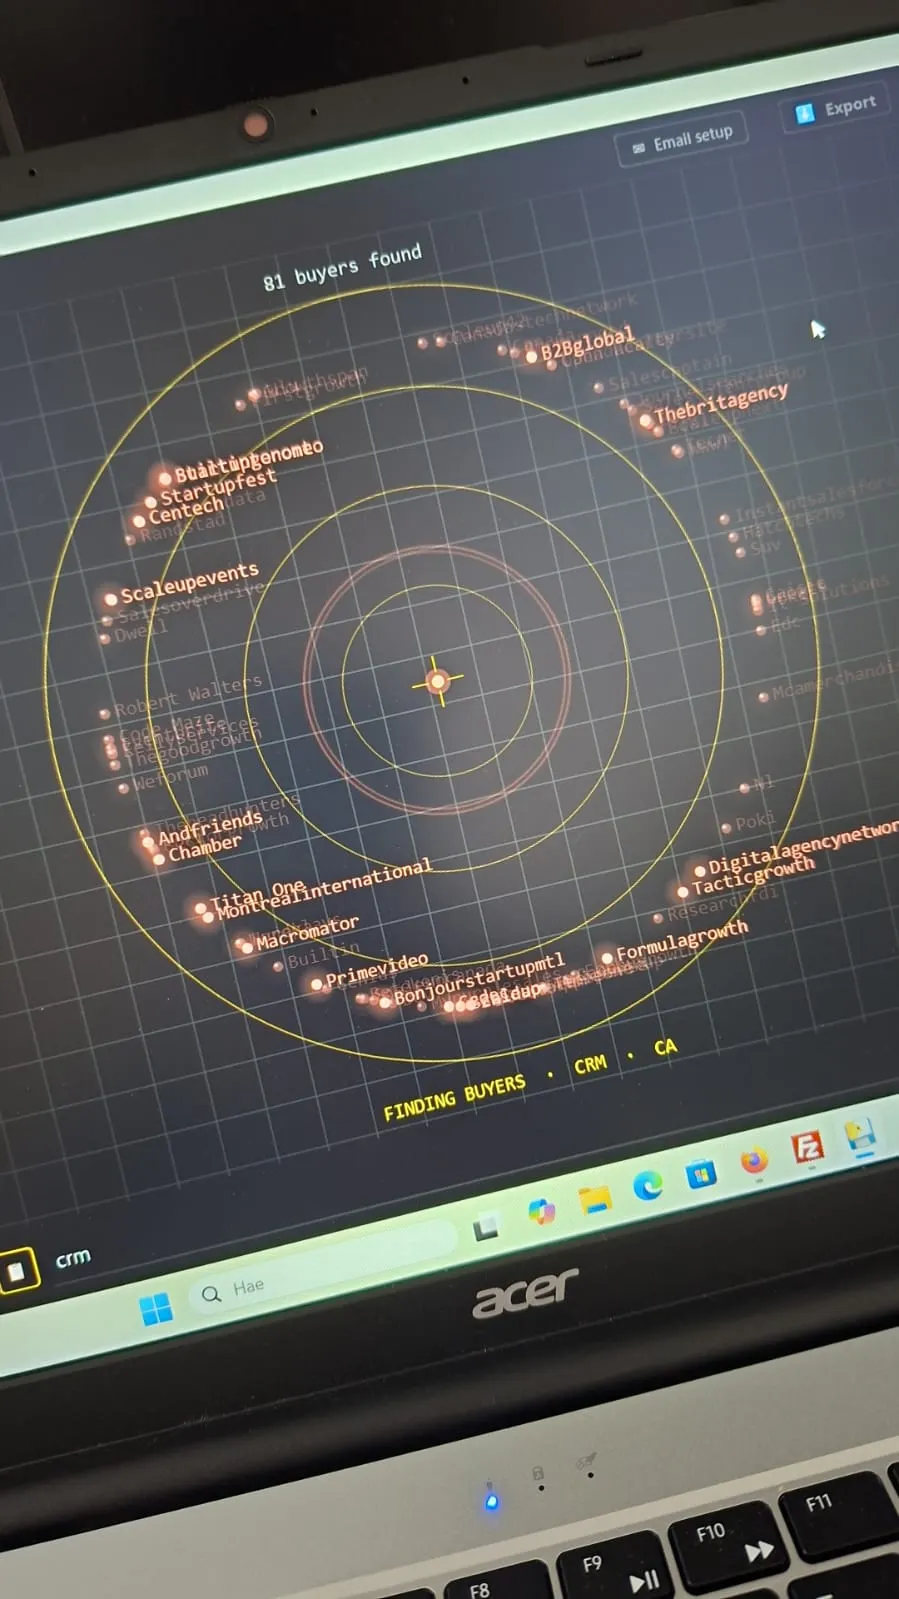The height and width of the screenshot is (1599, 899).
Task: Select the Digitalagencynetwork buyer label
Action: (x=803, y=846)
